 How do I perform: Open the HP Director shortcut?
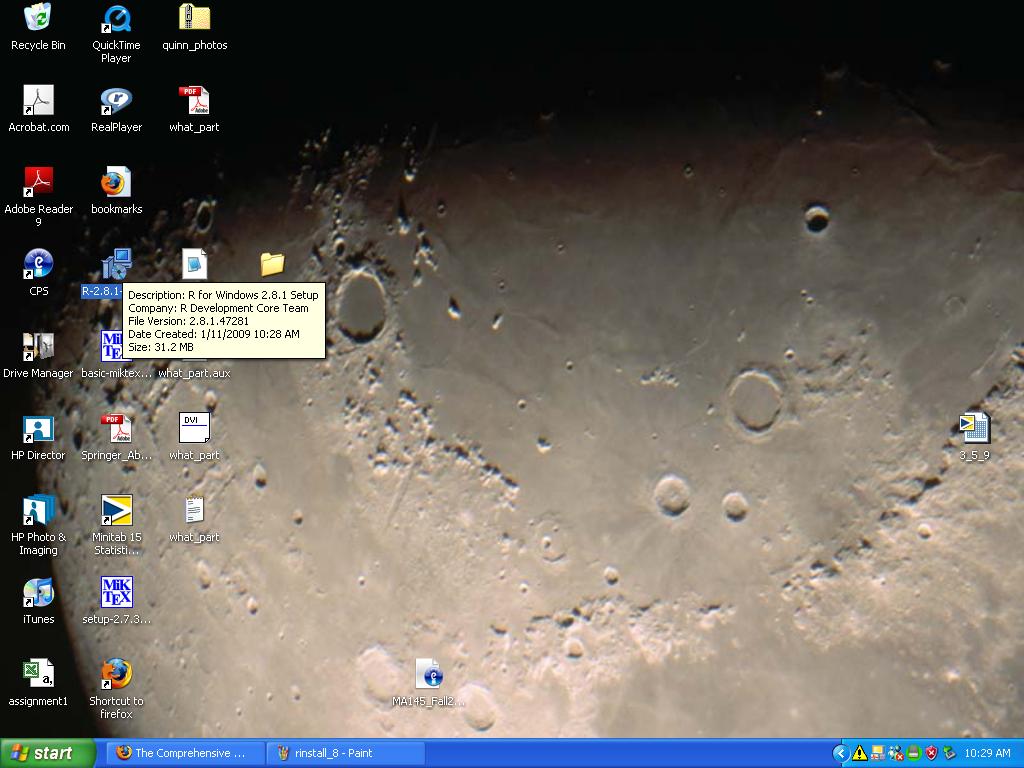pos(38,429)
